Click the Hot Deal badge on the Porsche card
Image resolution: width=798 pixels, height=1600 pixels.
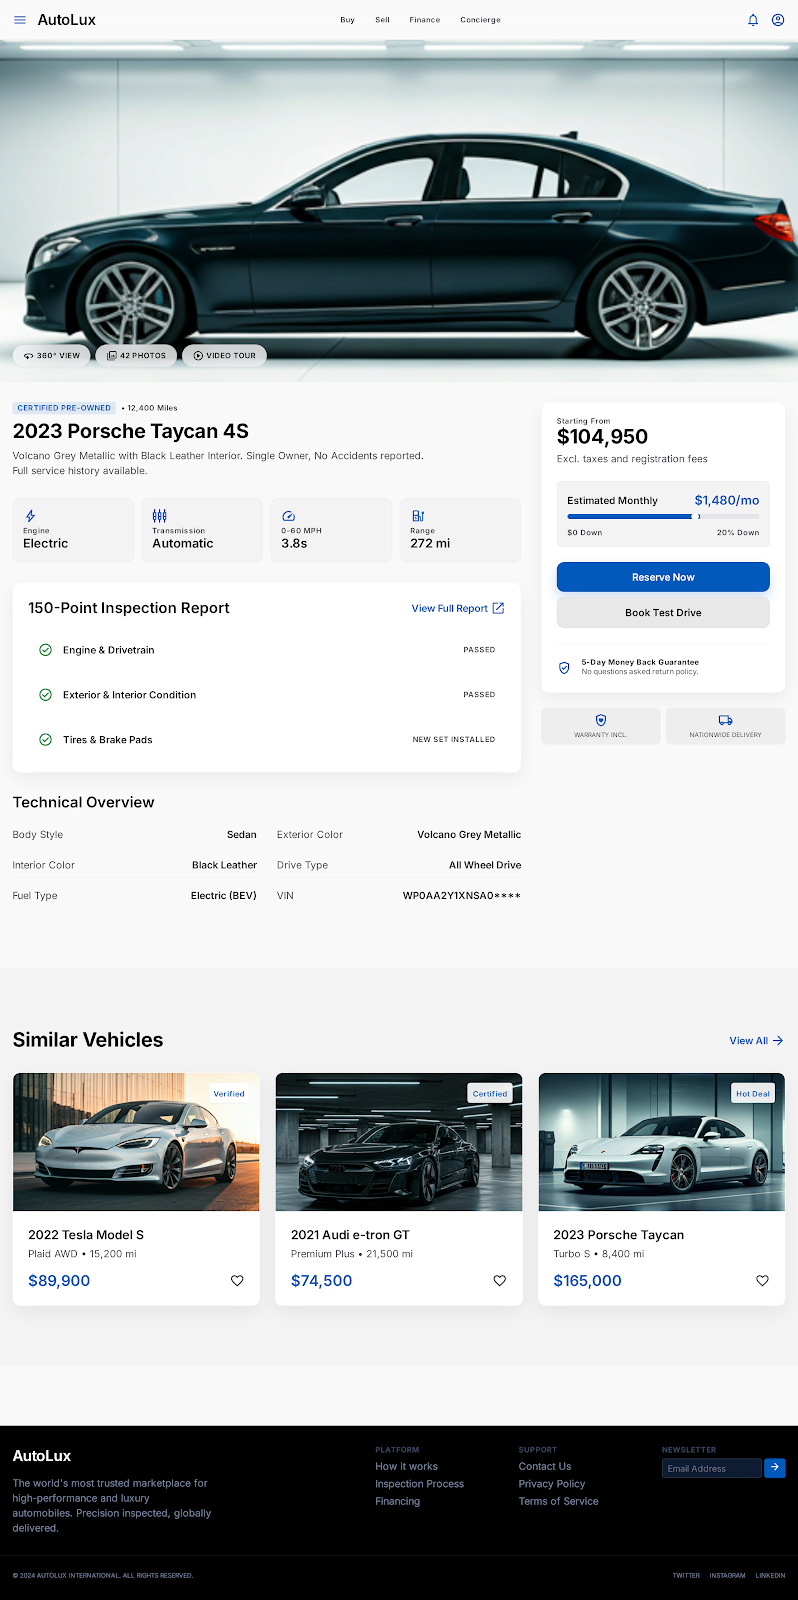753,1094
